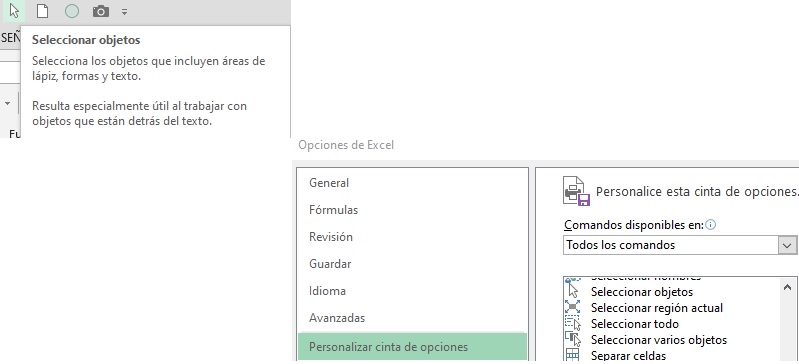
Task: Open the Customize Quick Access Toolbar arrow
Action: [125, 12]
